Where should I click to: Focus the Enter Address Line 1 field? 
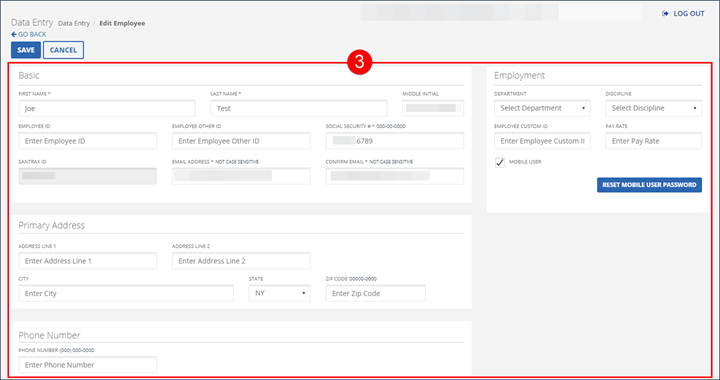tap(87, 261)
